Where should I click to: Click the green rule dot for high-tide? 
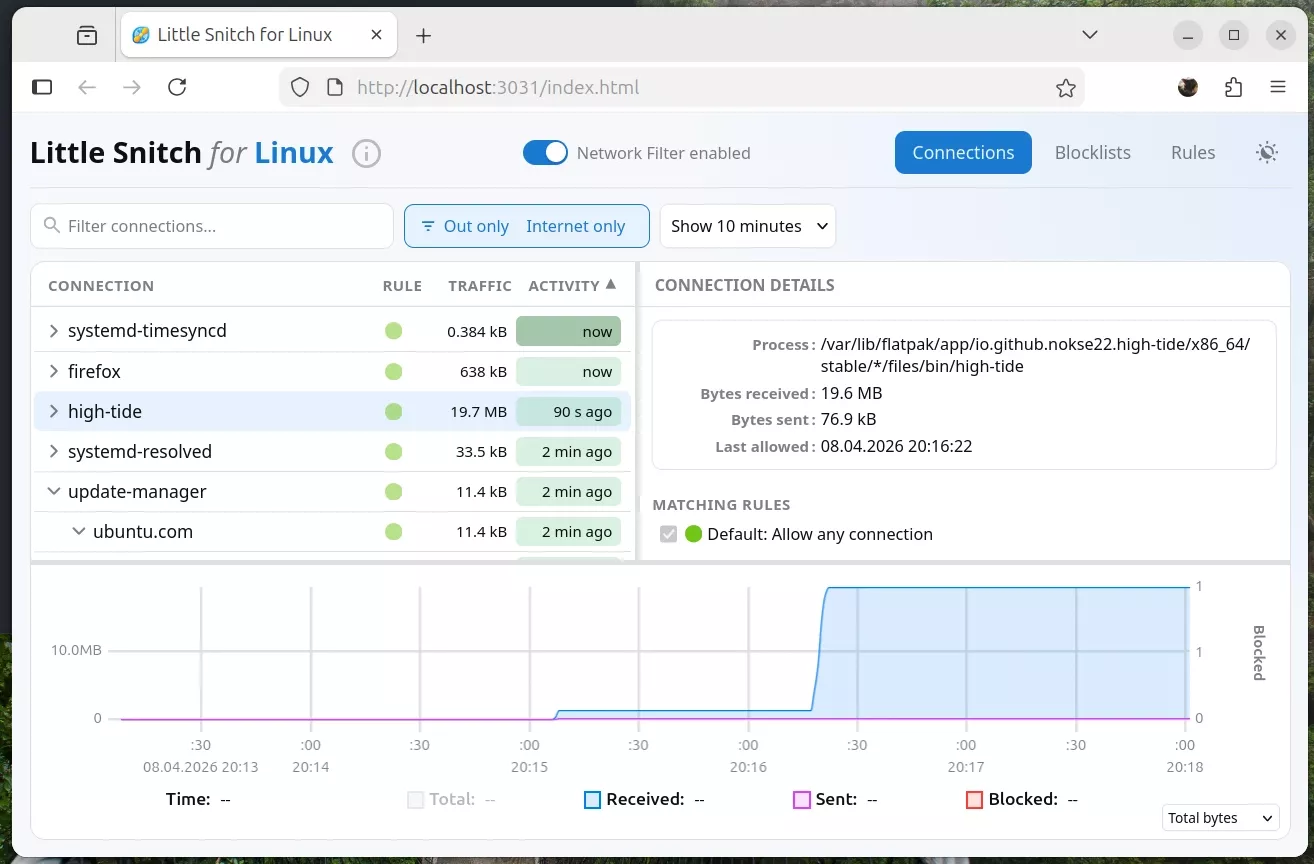394,411
